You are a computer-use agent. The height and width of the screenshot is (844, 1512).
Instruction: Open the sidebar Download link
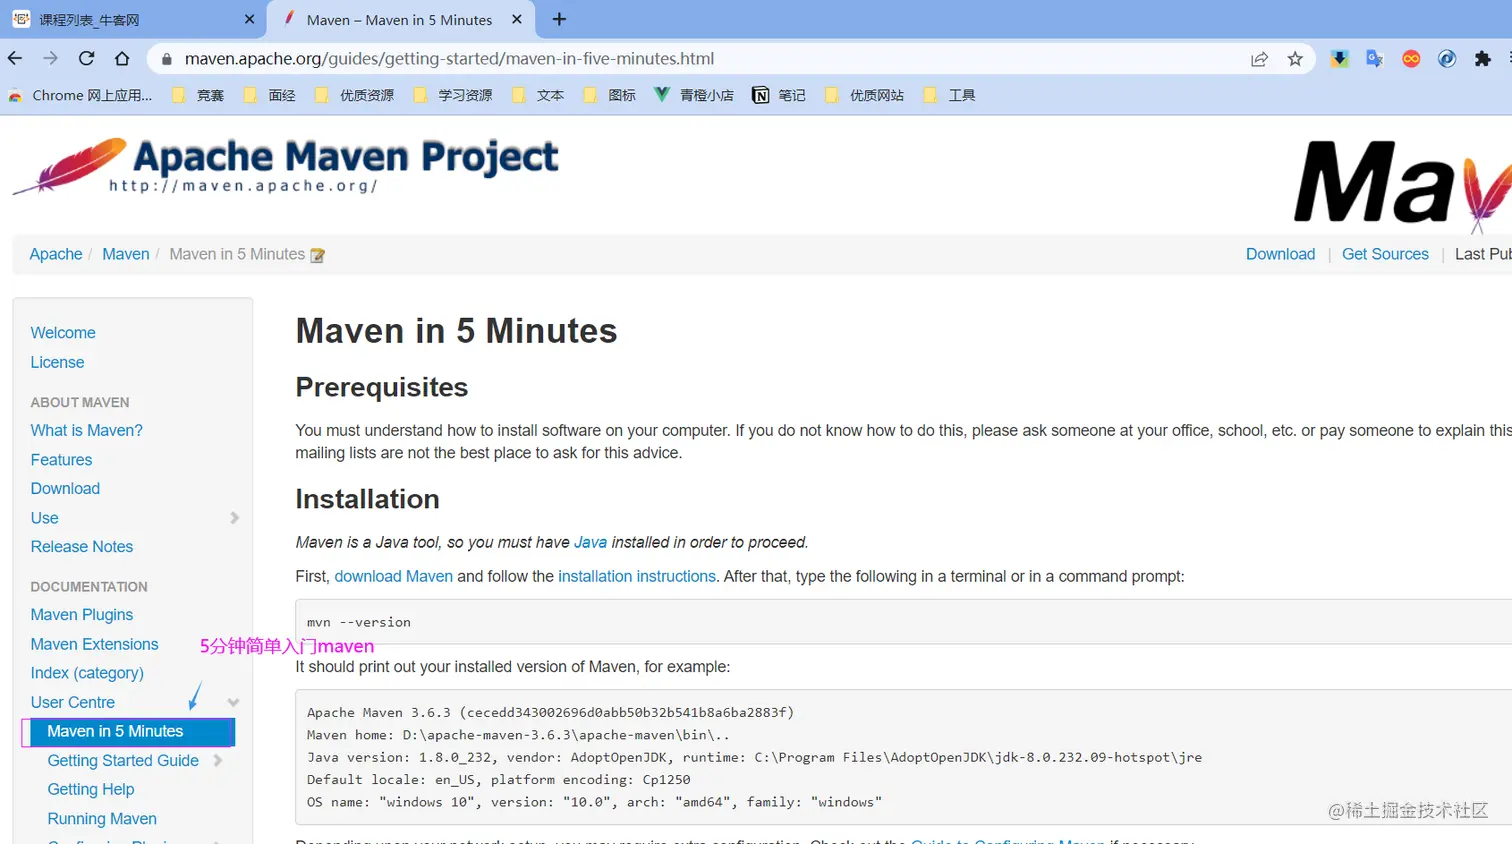(x=65, y=488)
